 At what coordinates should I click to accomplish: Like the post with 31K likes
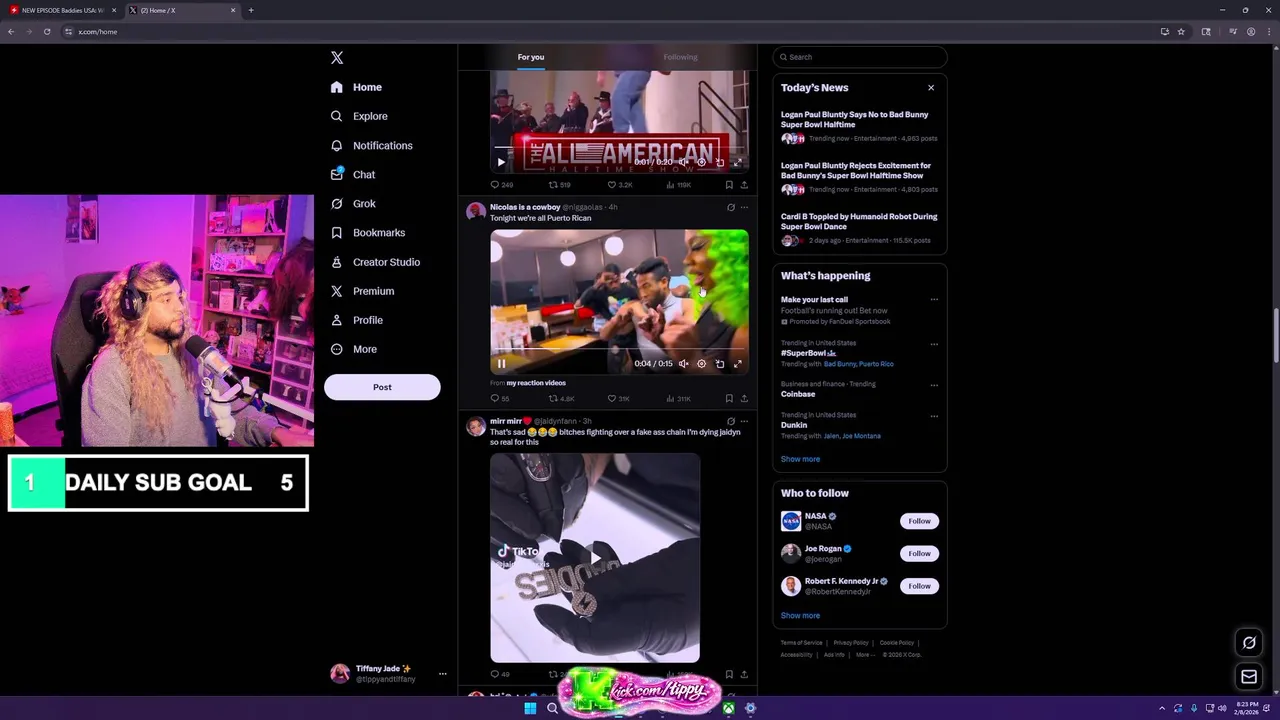pos(619,399)
